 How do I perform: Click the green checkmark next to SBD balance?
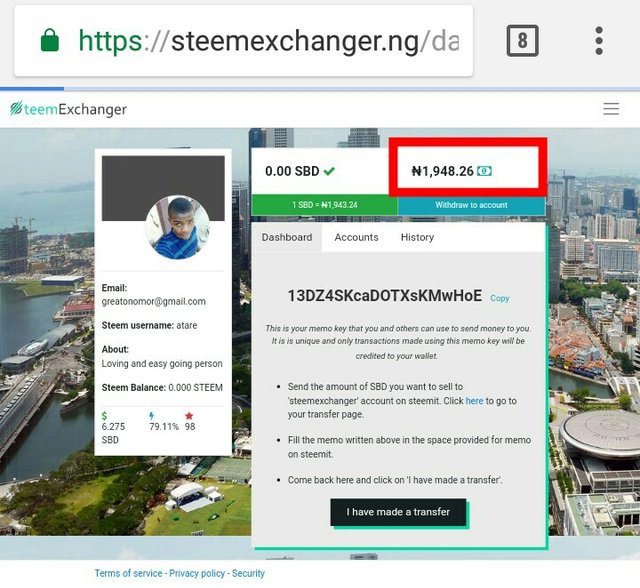[329, 171]
